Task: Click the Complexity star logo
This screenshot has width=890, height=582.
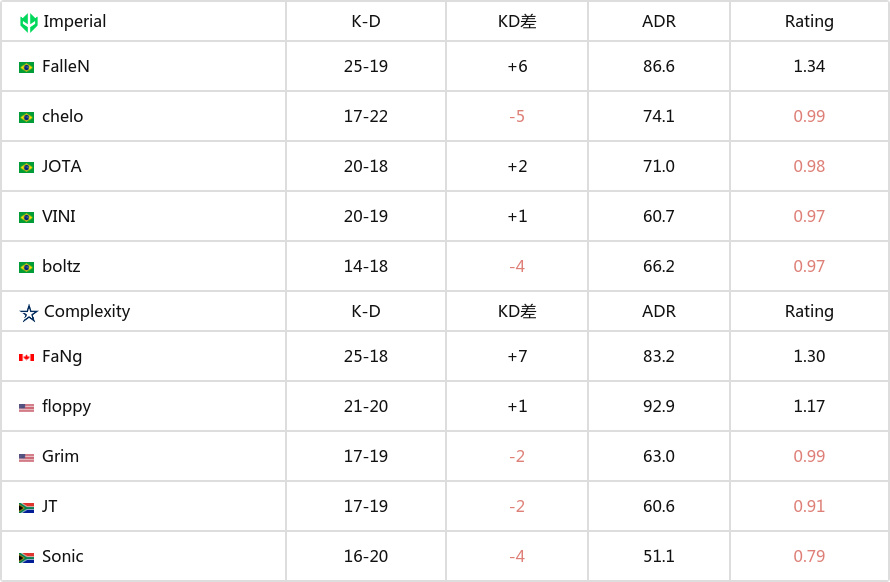Action: (28, 313)
